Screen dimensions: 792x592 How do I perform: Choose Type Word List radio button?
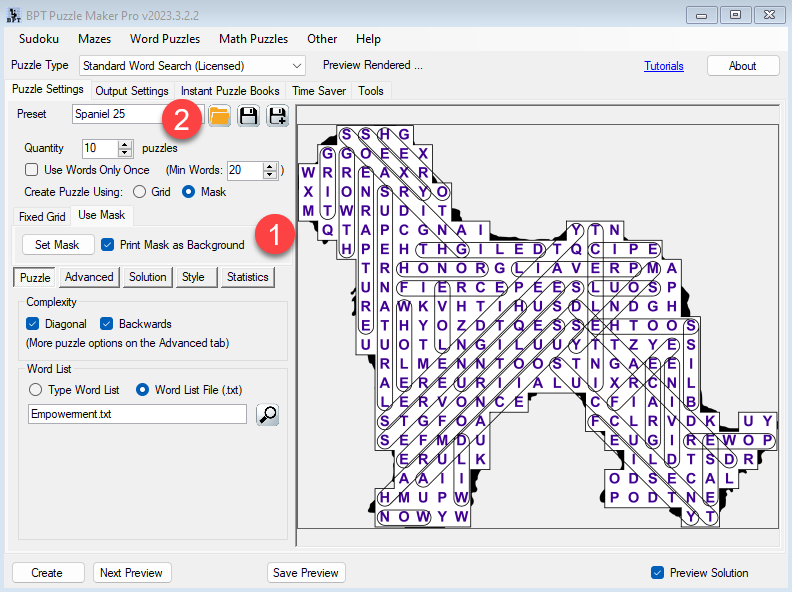point(36,389)
